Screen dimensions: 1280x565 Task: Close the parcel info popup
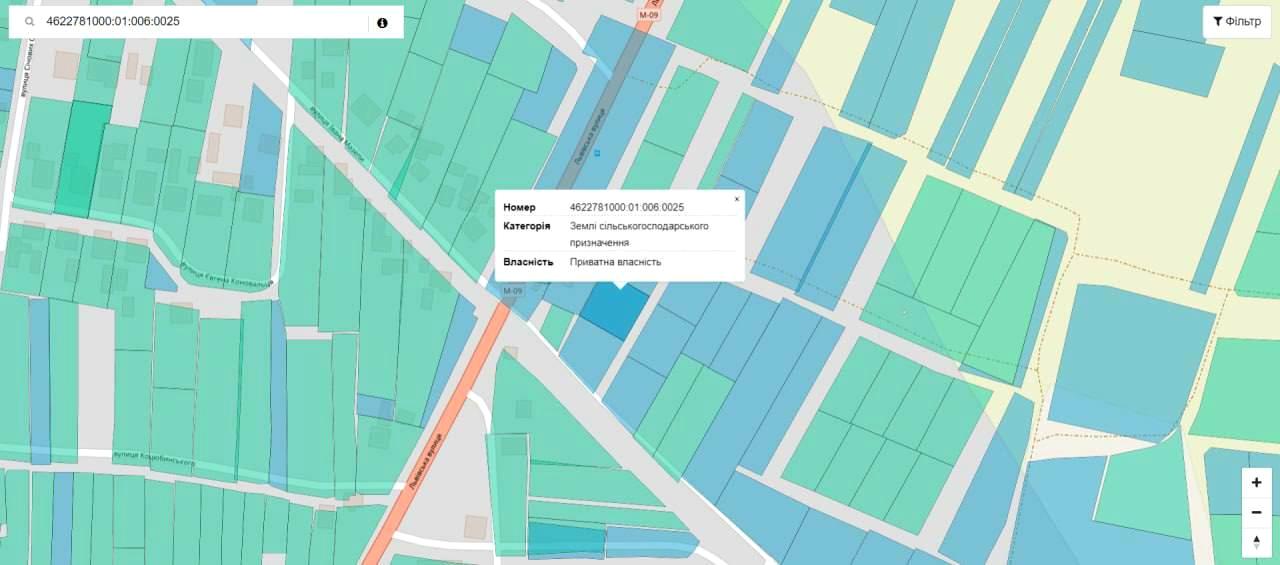coord(737,199)
